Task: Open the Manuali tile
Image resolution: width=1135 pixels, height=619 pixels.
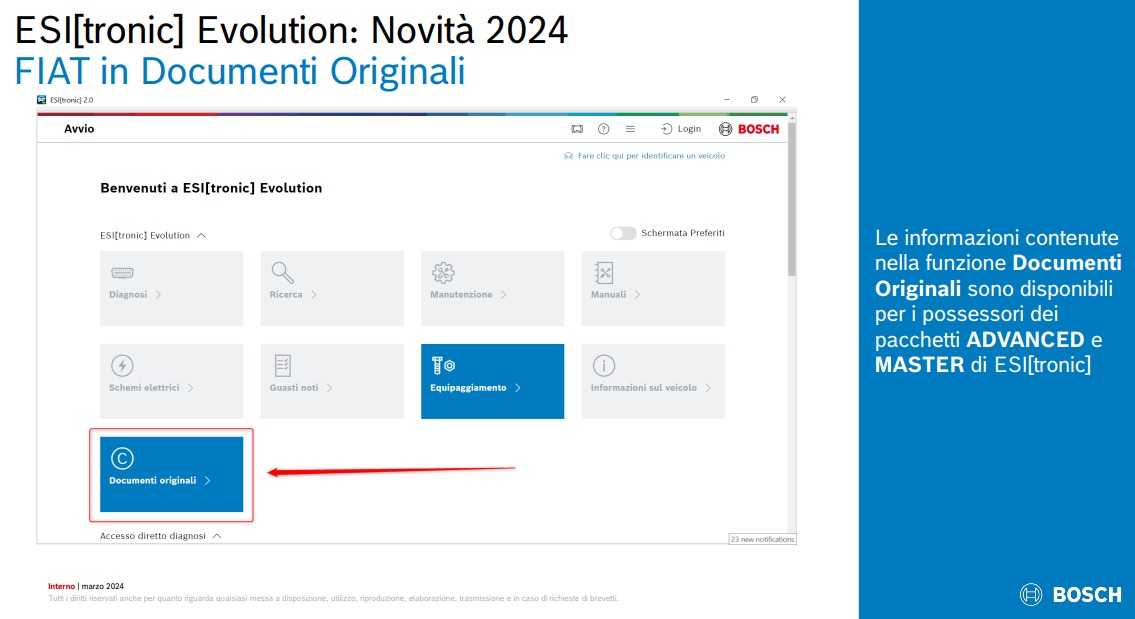Action: 653,288
